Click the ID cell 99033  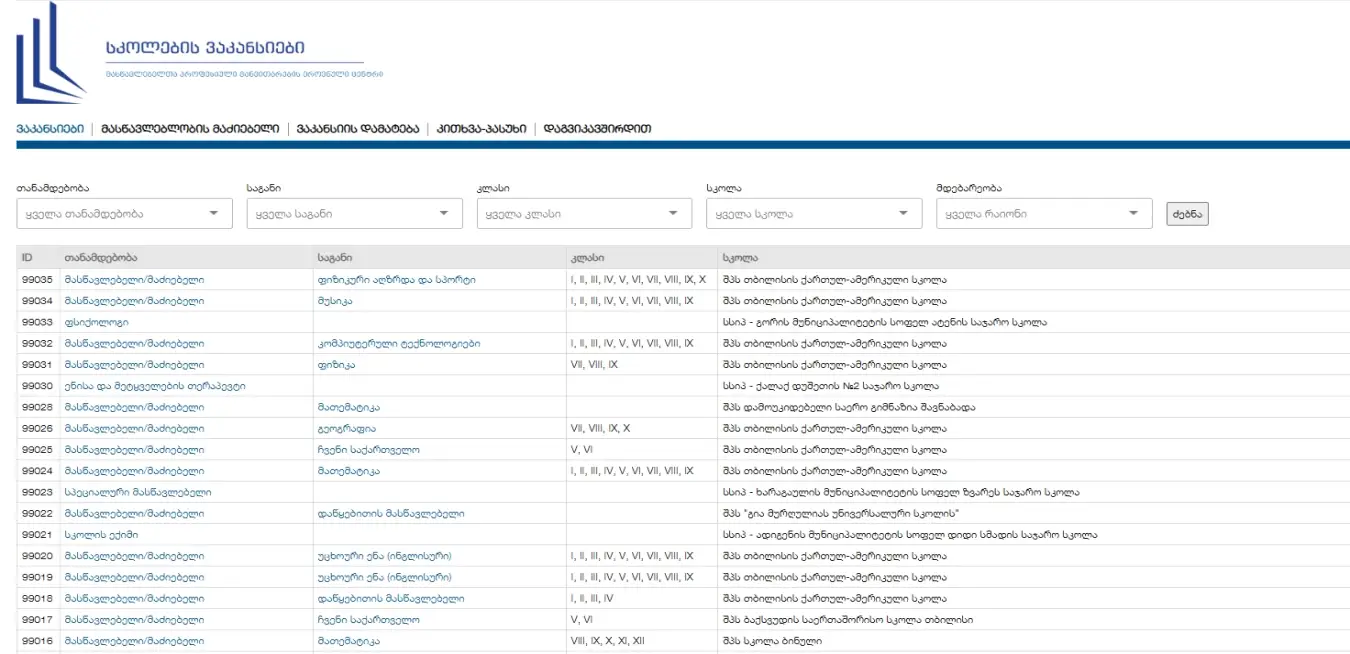click(x=37, y=322)
